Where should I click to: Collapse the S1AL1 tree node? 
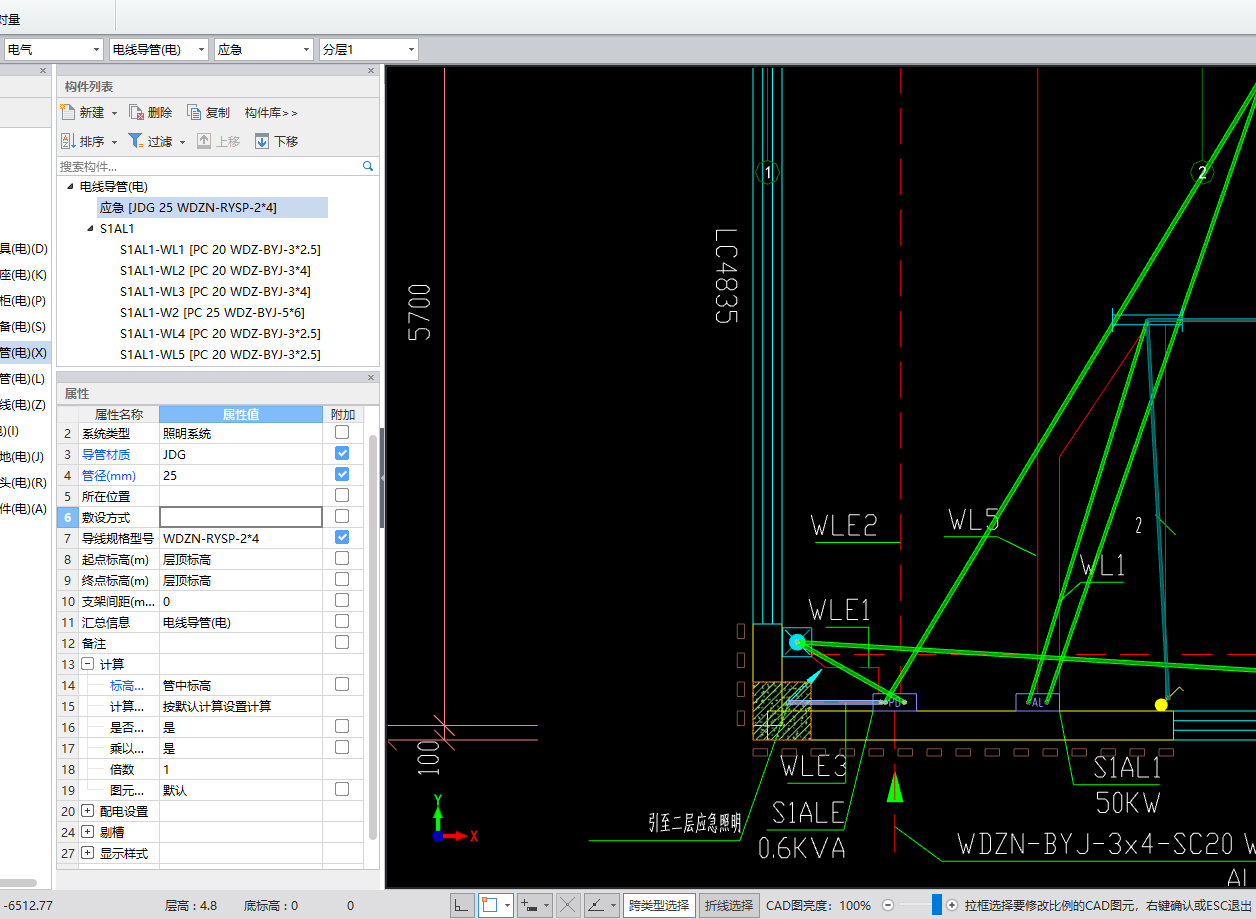(89, 228)
